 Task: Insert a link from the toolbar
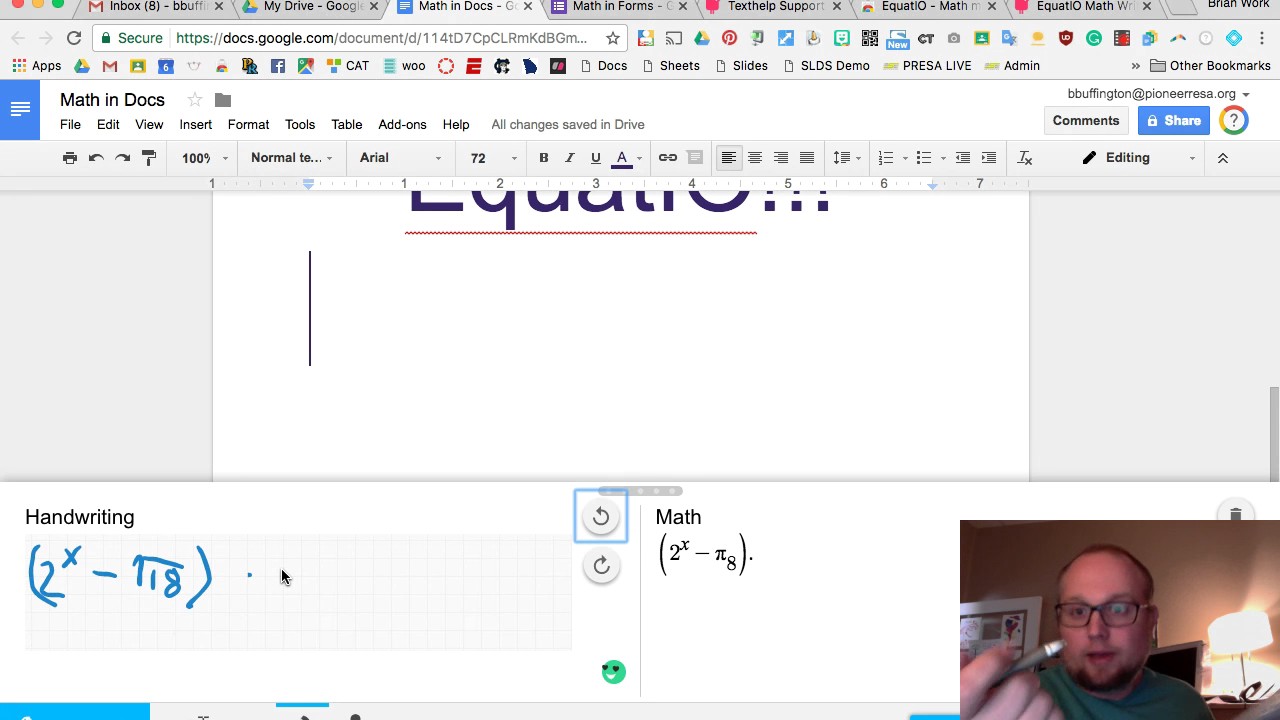[668, 158]
